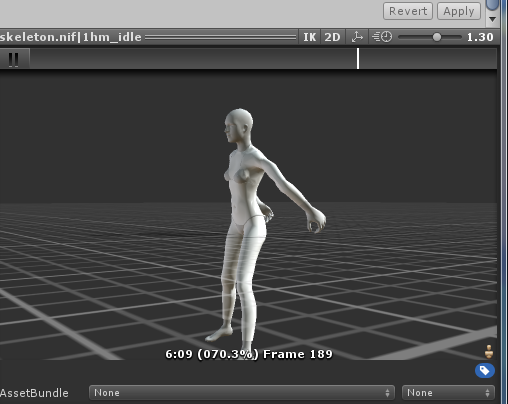Click the blue asset label tag icon

pos(485,371)
